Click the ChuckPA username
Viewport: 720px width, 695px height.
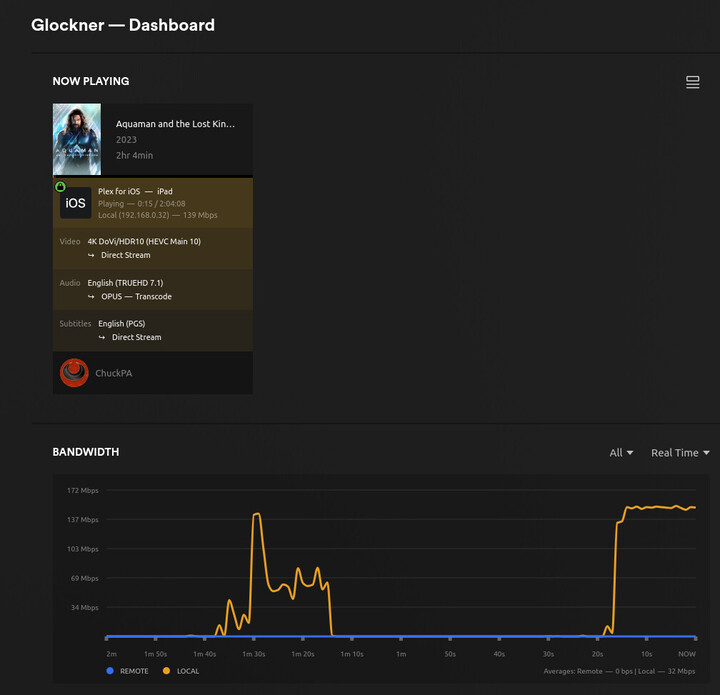[x=113, y=373]
